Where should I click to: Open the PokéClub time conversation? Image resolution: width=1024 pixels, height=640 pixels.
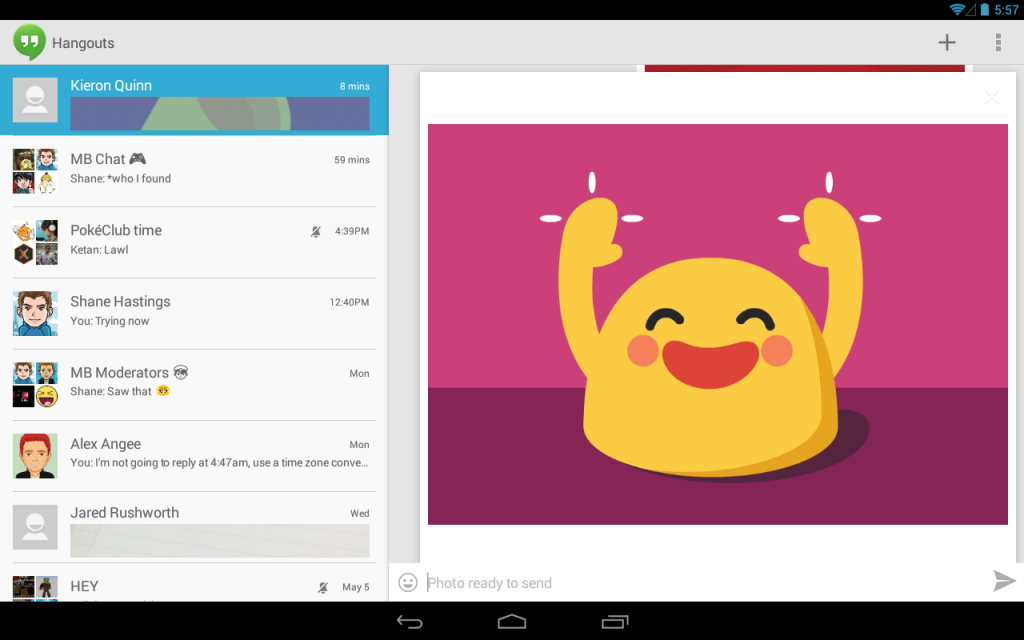[x=195, y=242]
